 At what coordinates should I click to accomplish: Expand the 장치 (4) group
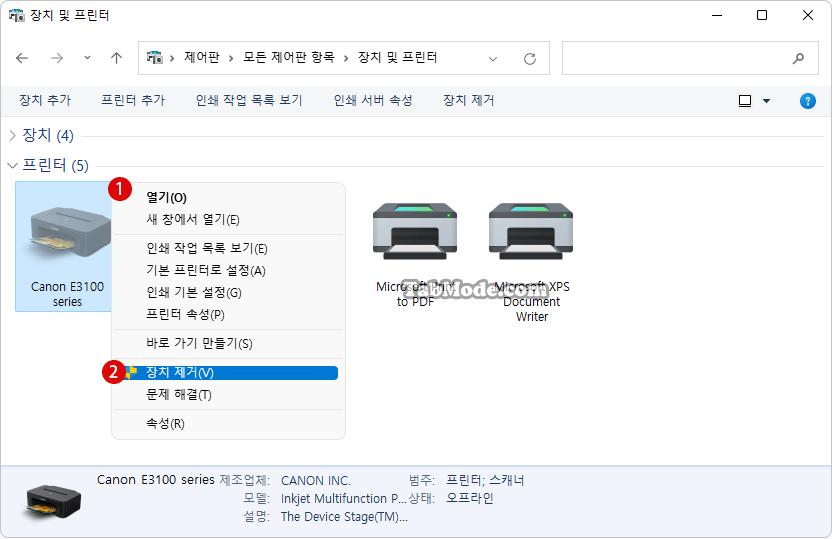tap(13, 135)
